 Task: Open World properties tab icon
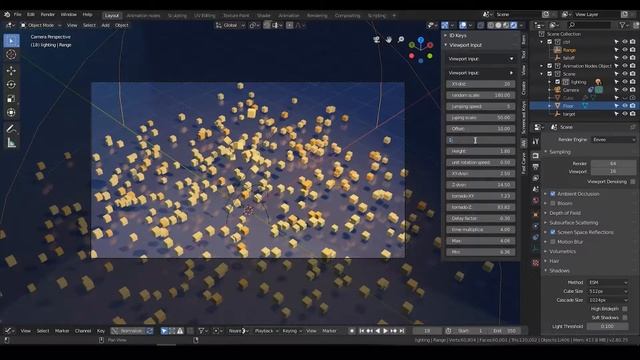point(536,201)
